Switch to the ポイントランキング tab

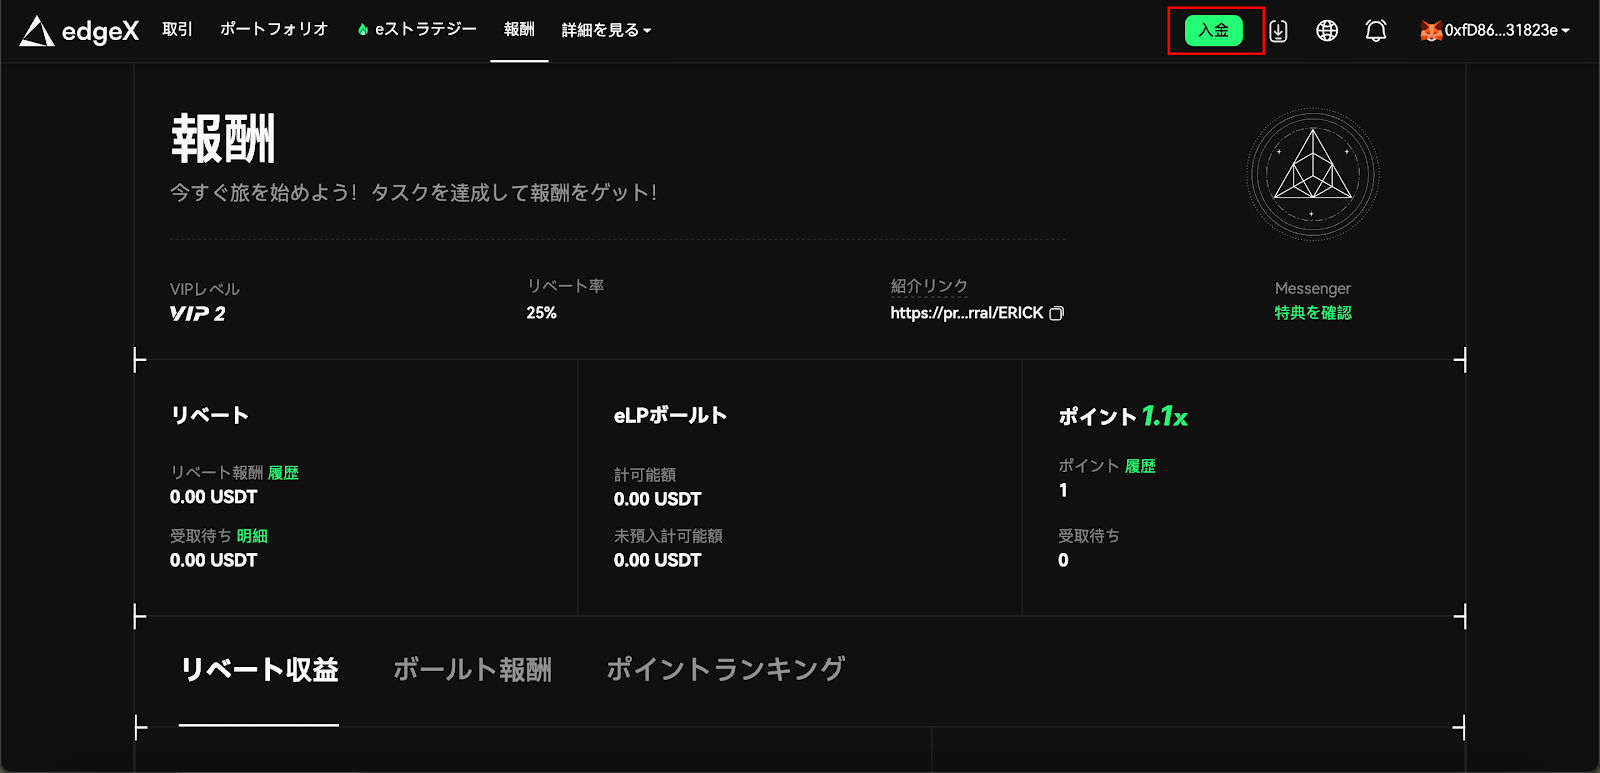pos(725,669)
